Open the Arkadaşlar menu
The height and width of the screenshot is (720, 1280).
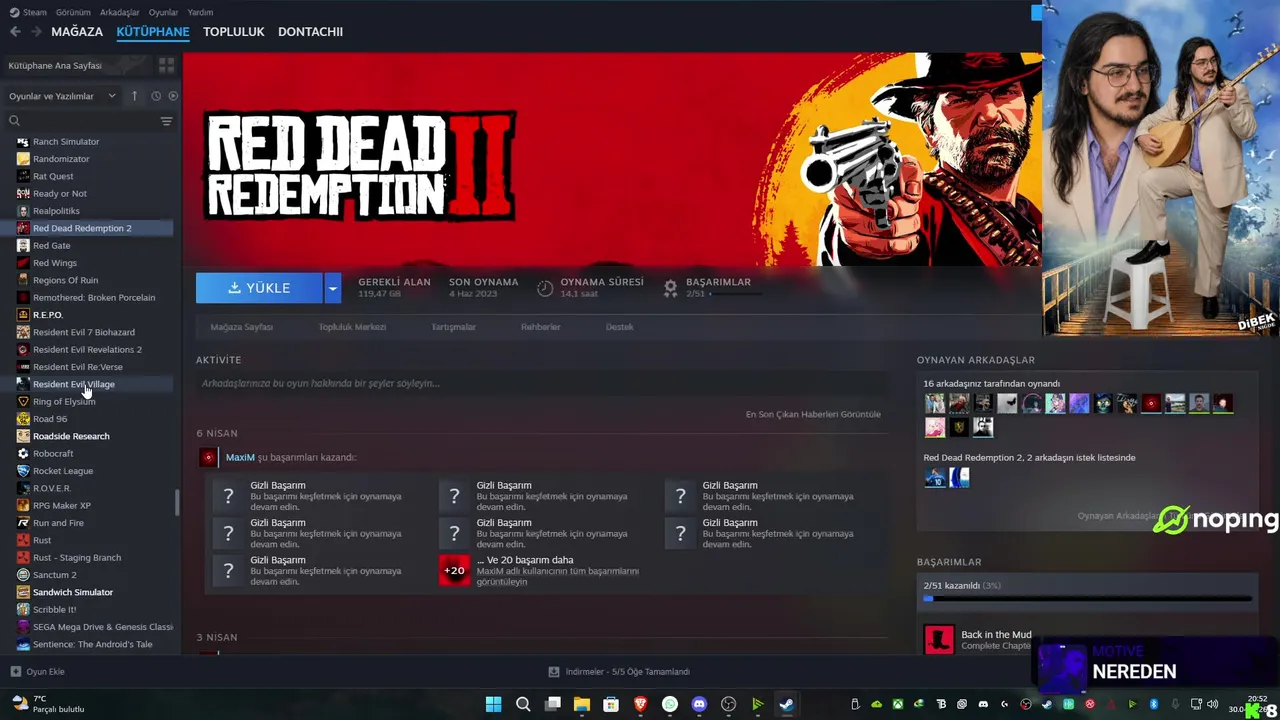point(120,12)
